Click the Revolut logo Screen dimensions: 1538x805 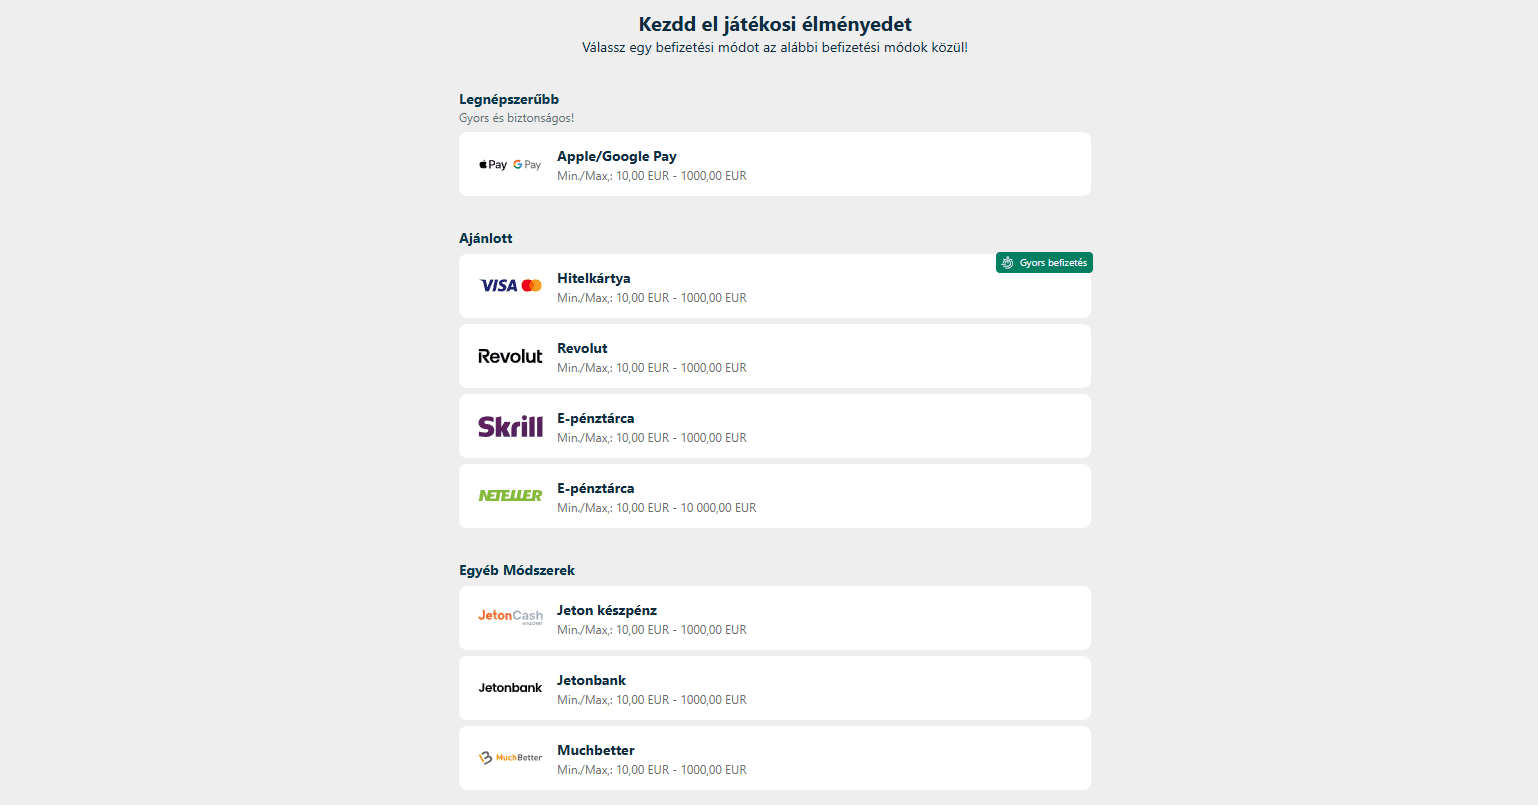[x=510, y=356]
